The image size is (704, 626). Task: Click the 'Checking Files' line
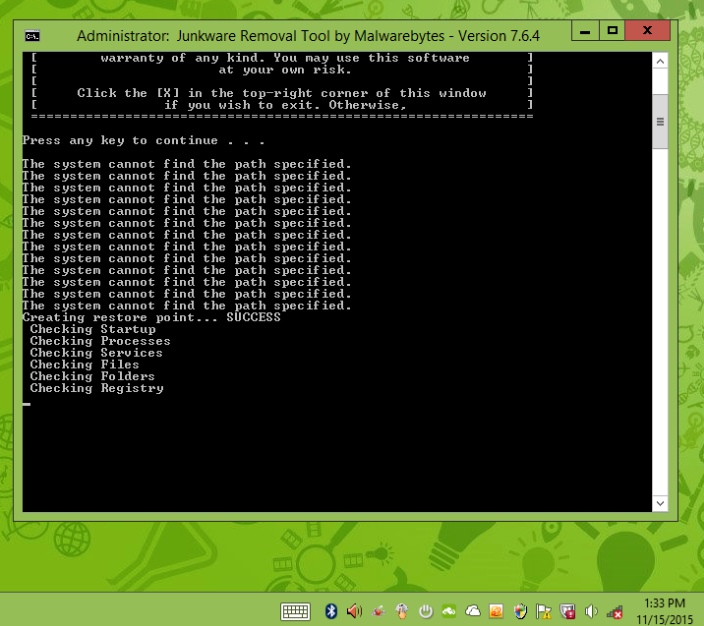coord(84,365)
